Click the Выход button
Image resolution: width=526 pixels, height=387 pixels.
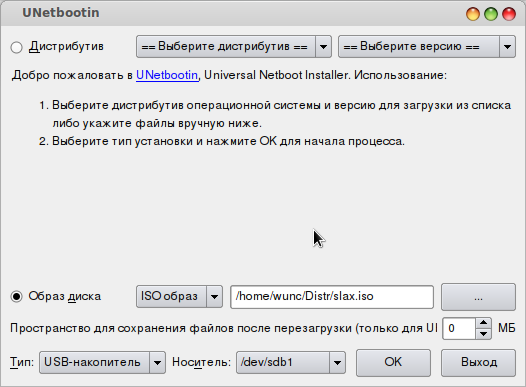(x=478, y=363)
